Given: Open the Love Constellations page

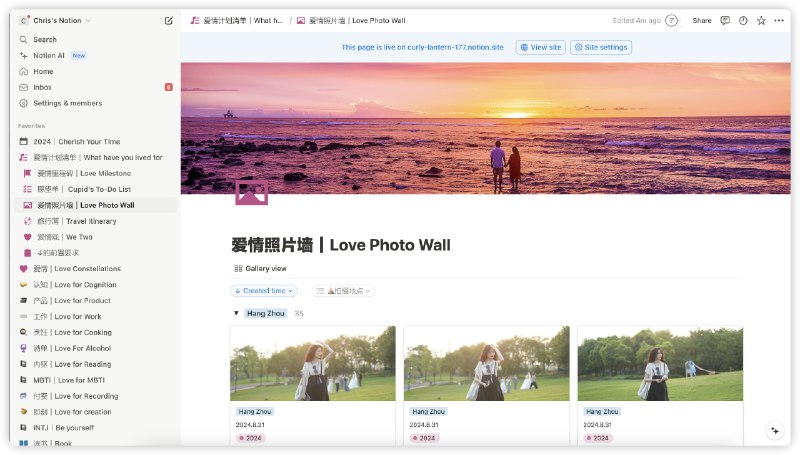Looking at the screenshot, I should (x=77, y=268).
